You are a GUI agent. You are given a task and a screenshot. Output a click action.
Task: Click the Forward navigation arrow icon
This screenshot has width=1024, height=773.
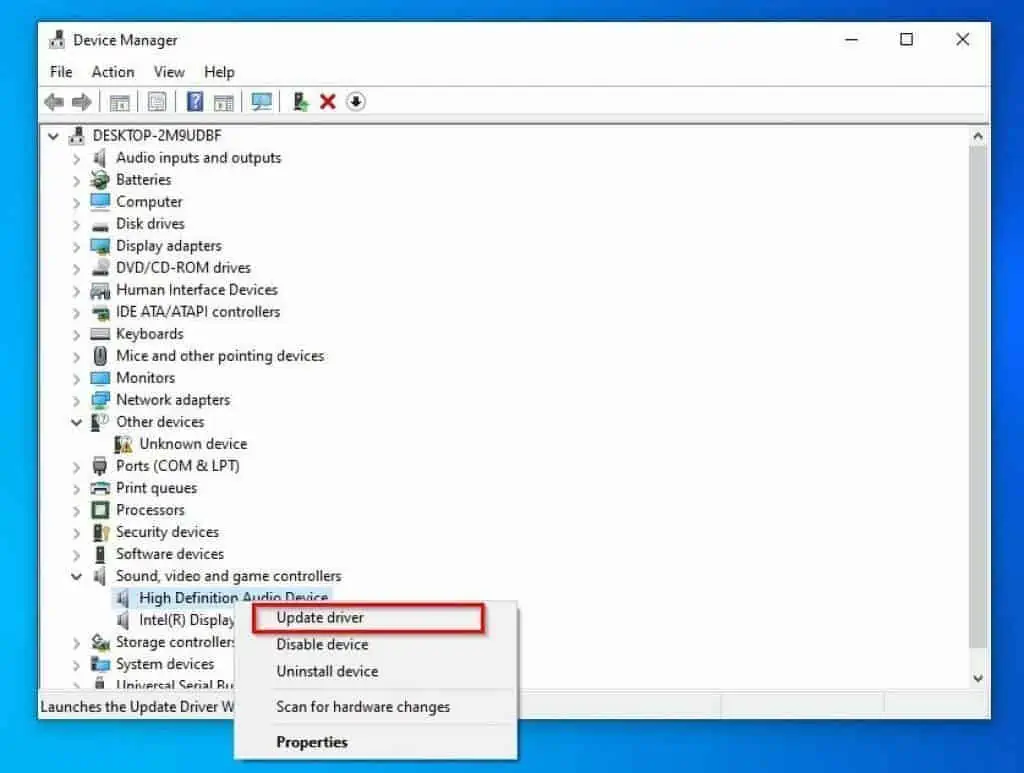click(82, 101)
